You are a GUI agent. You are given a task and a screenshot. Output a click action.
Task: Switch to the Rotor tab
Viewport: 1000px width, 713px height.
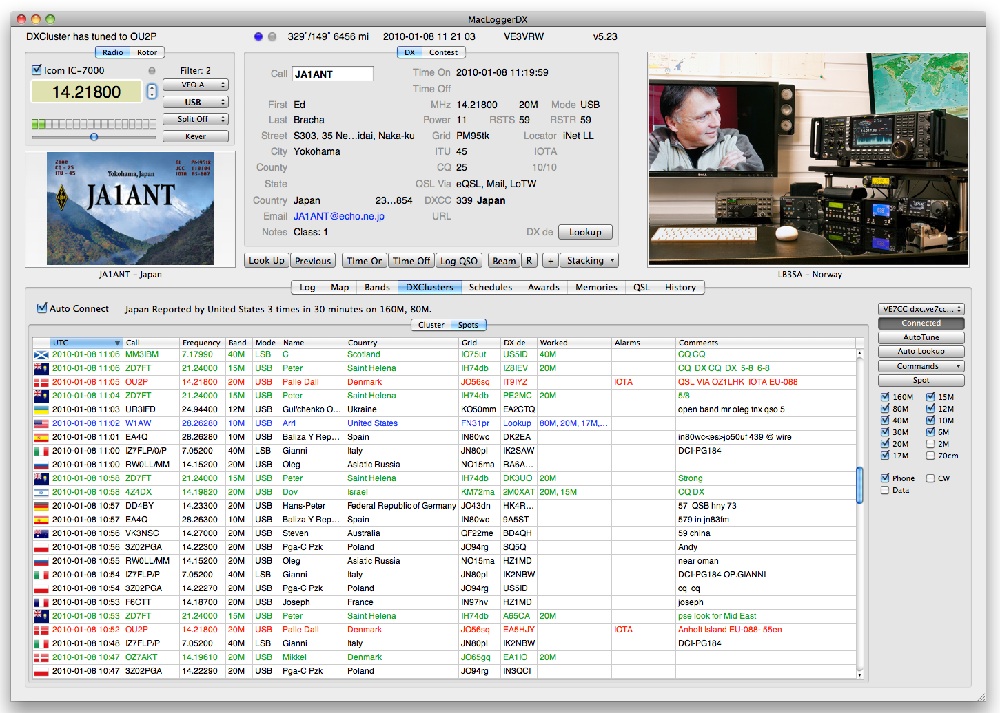pos(147,52)
